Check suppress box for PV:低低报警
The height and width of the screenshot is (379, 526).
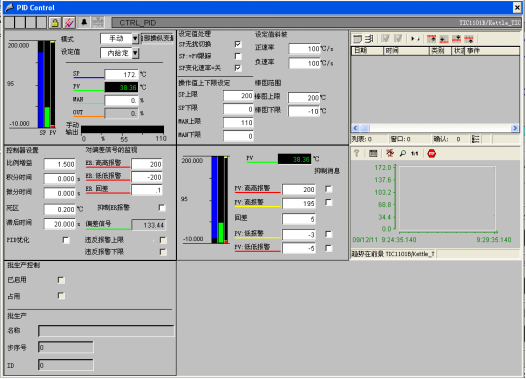click(x=329, y=248)
